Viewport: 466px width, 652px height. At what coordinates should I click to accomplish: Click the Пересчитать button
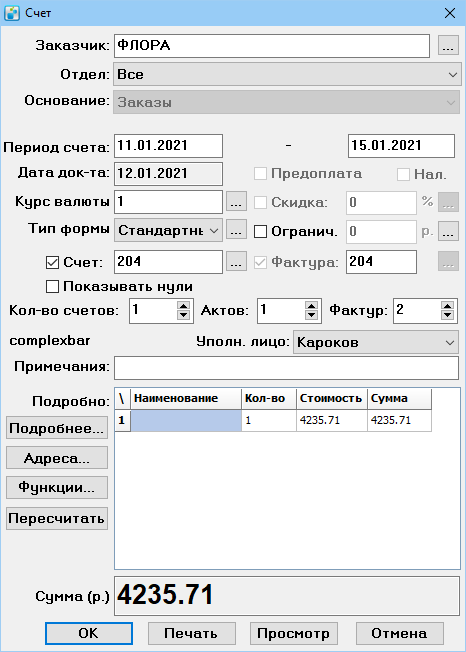57,519
